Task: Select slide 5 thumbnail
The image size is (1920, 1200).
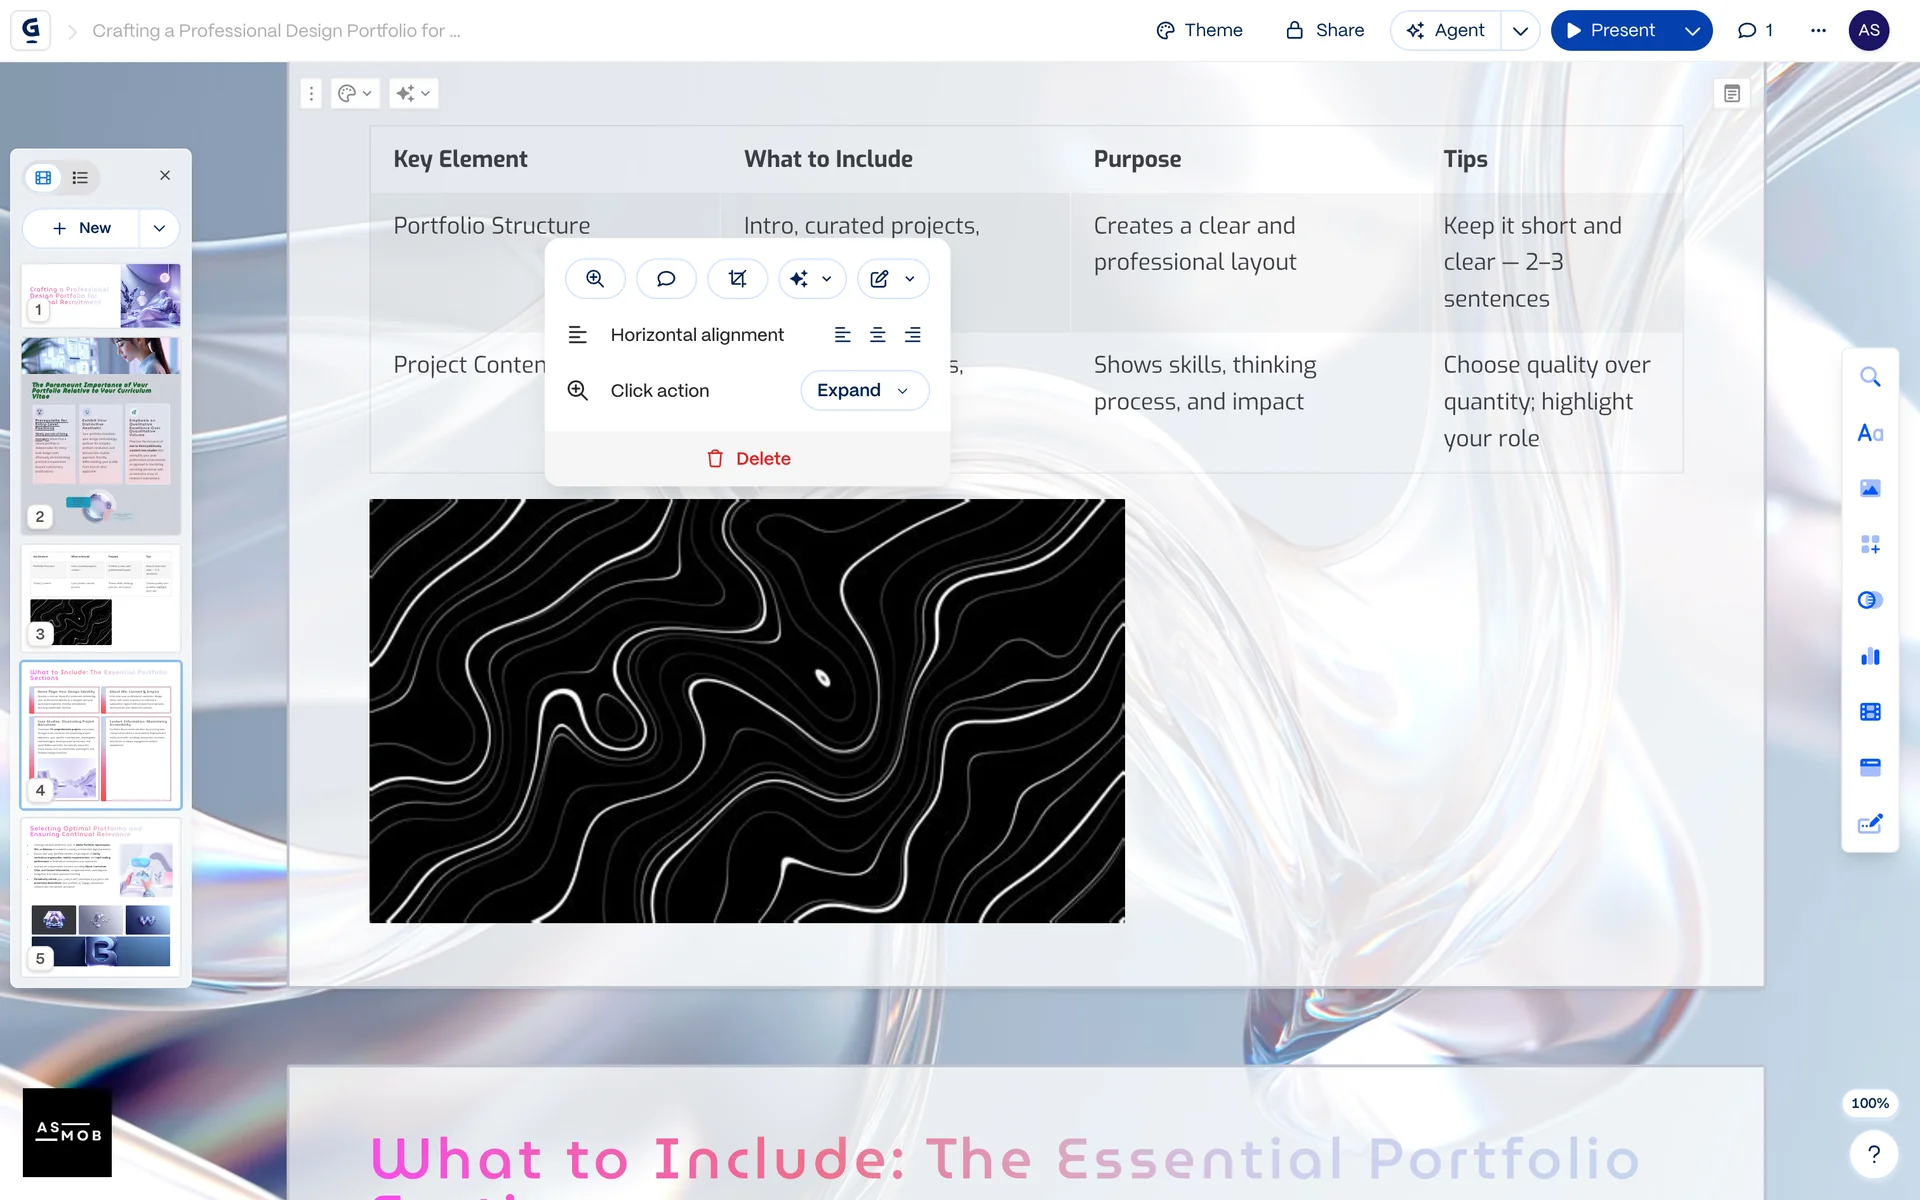Action: (x=100, y=897)
